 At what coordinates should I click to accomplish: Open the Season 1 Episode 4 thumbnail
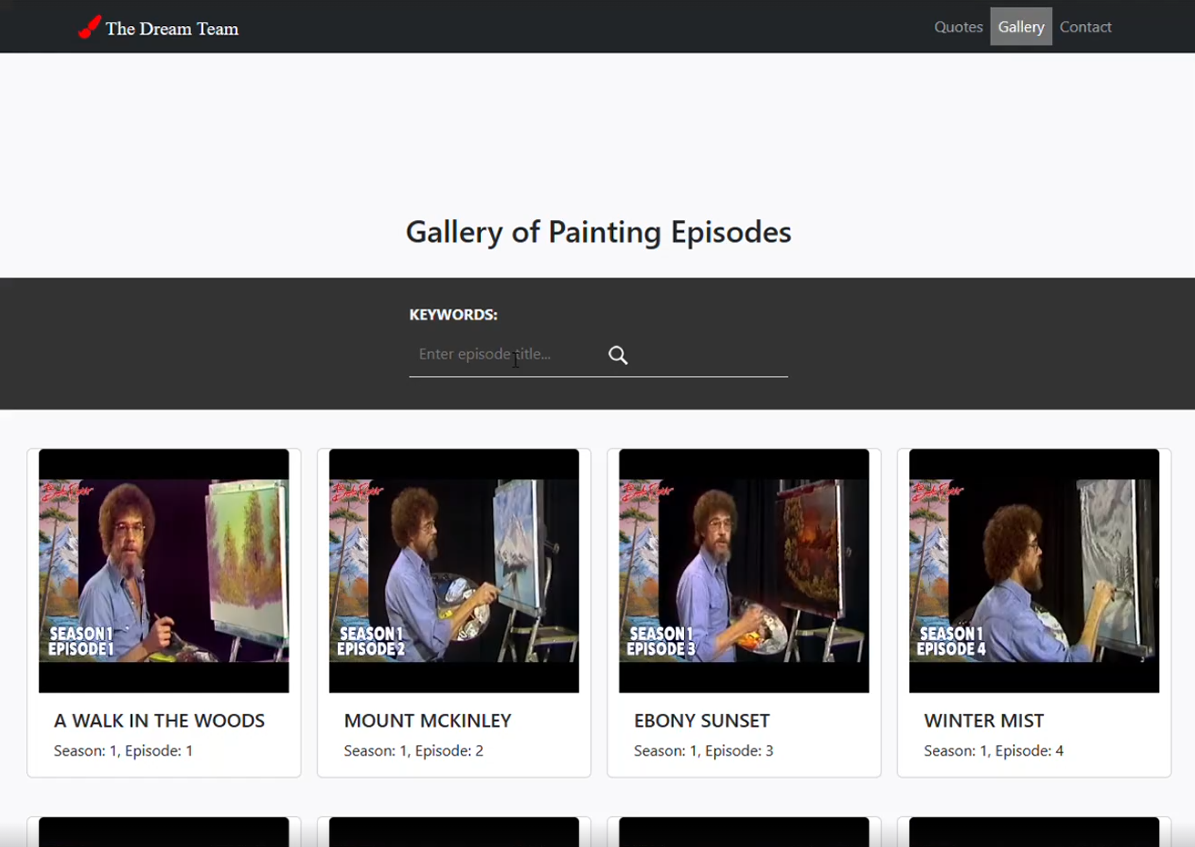[1034, 571]
